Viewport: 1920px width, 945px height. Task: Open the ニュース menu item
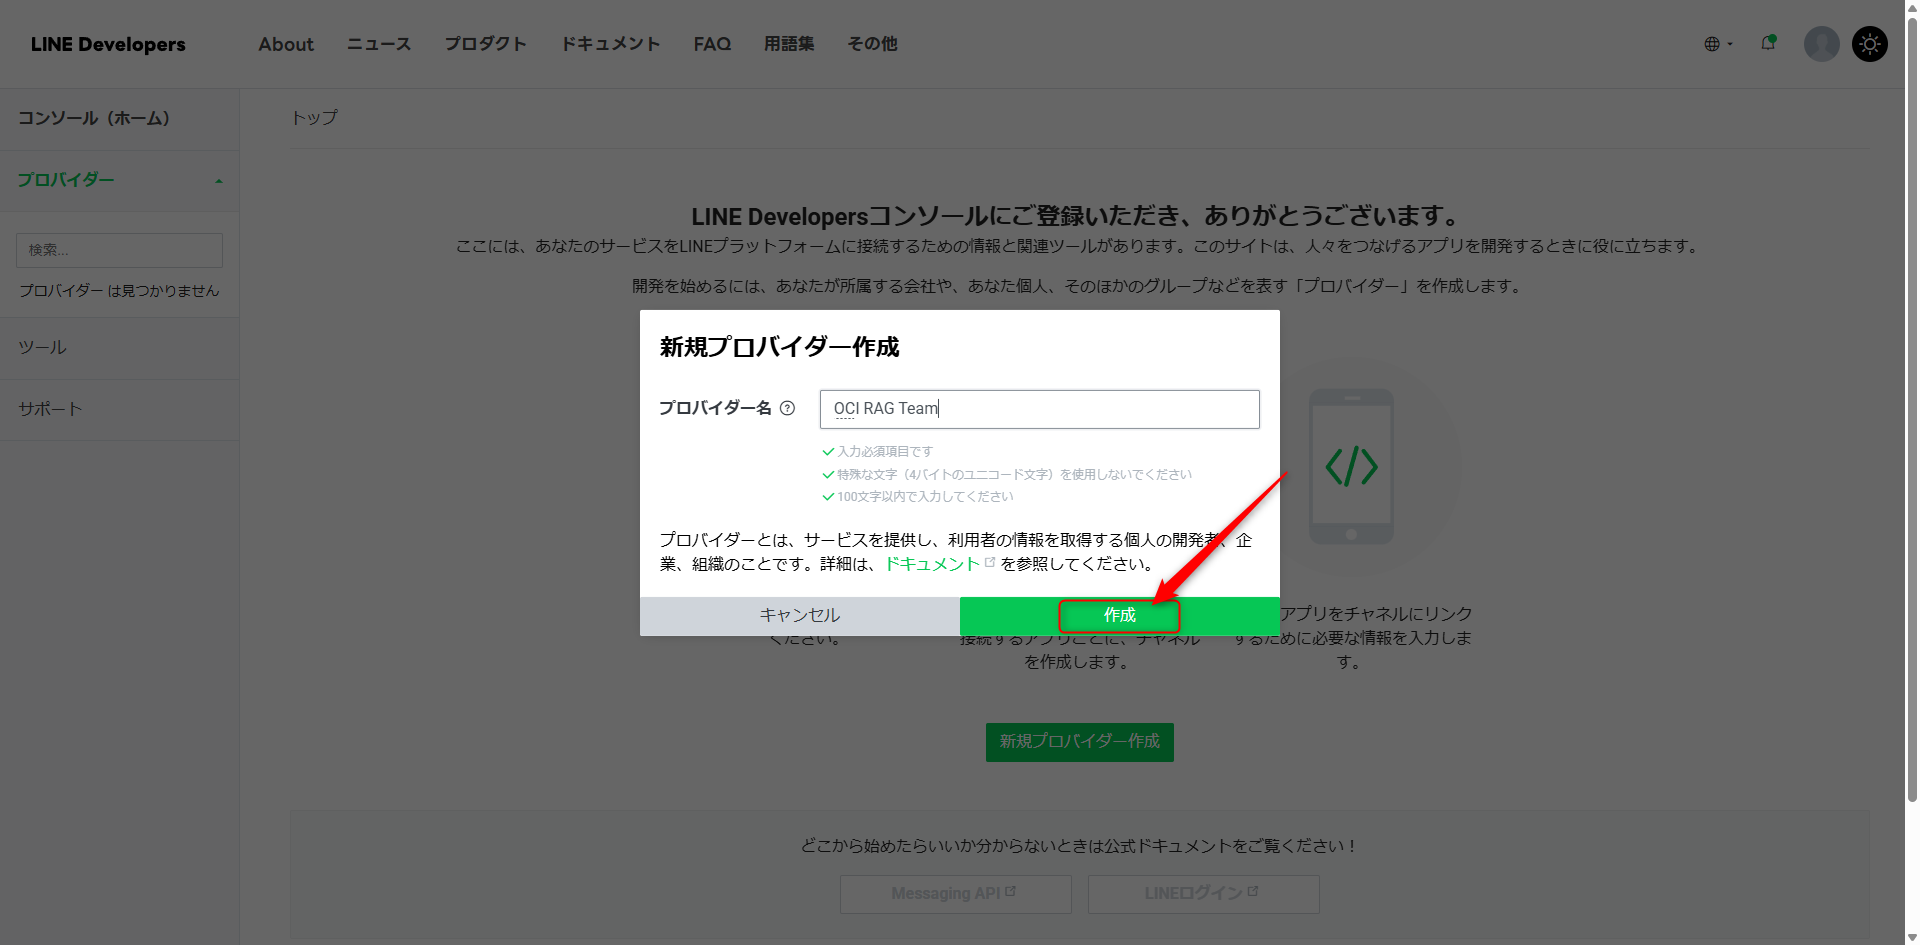coord(379,44)
